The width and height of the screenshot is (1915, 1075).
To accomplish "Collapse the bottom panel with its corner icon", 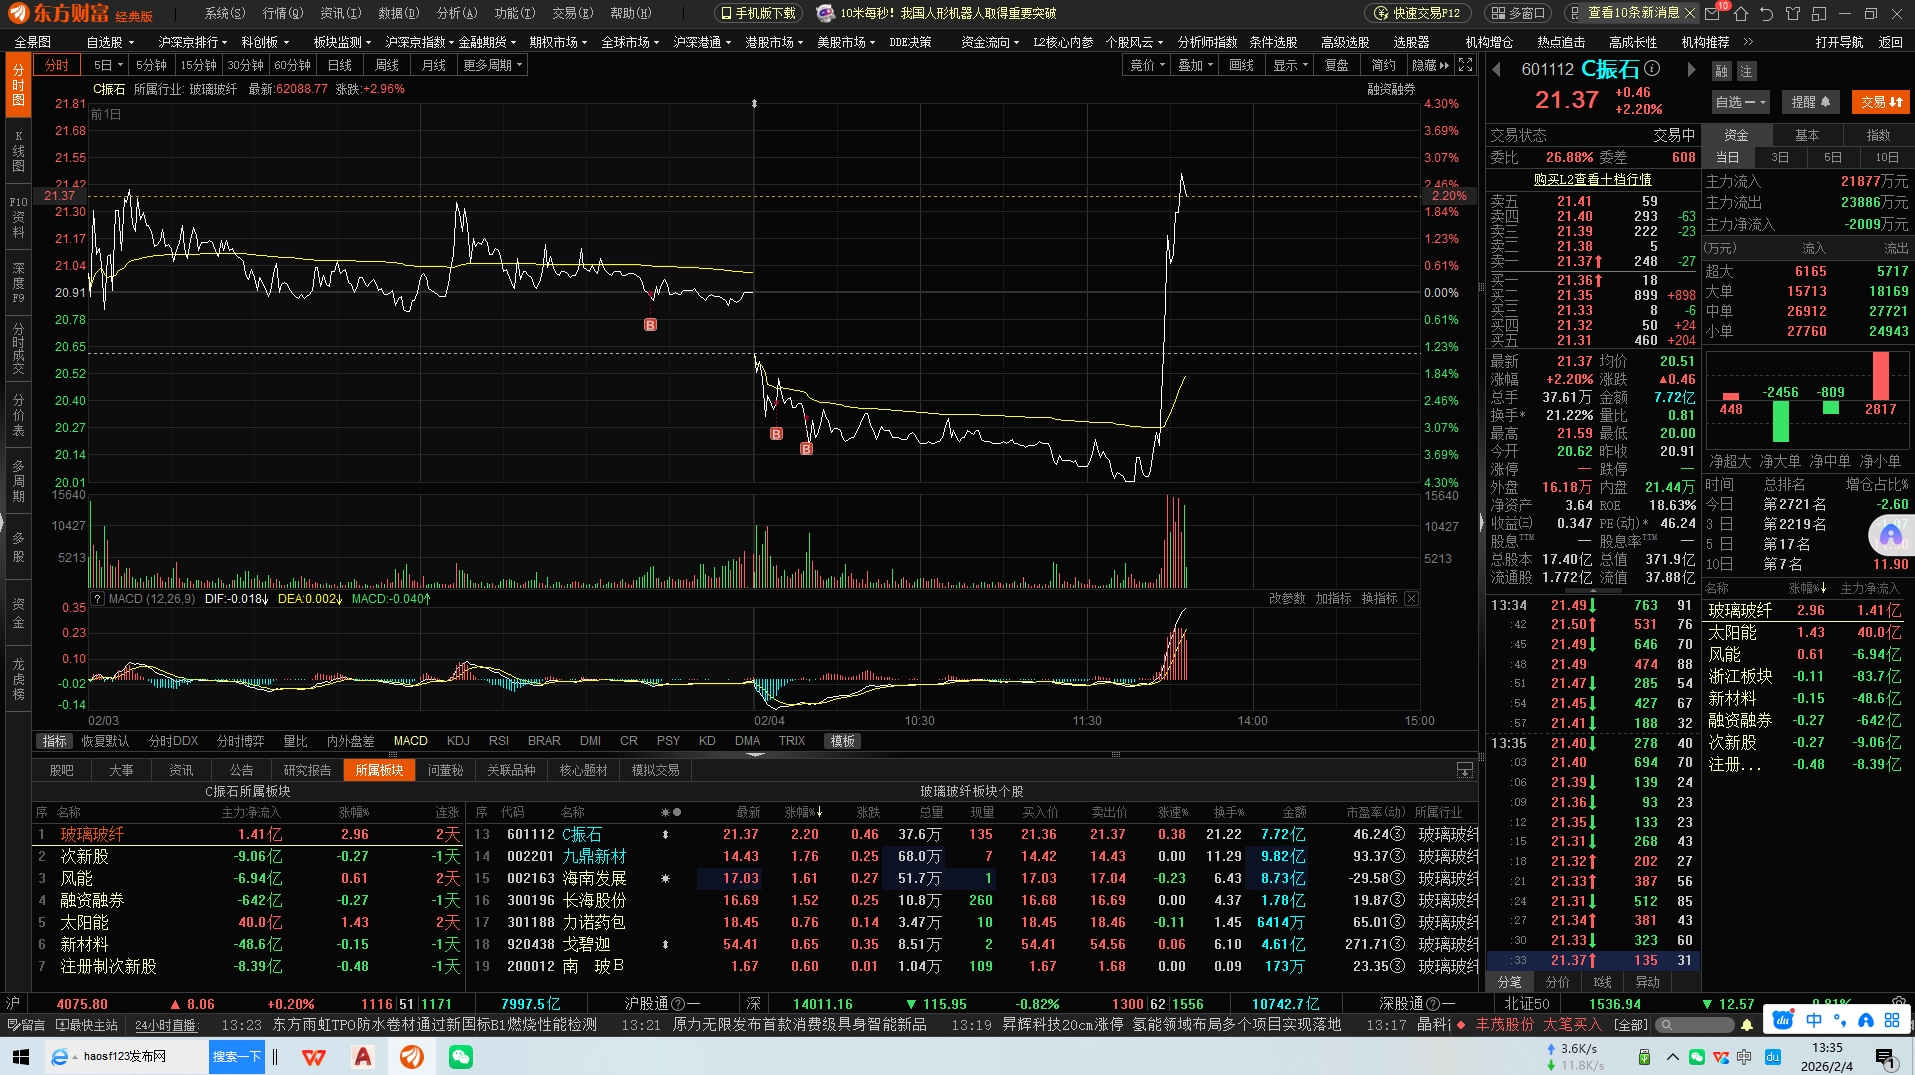I will (x=1464, y=770).
